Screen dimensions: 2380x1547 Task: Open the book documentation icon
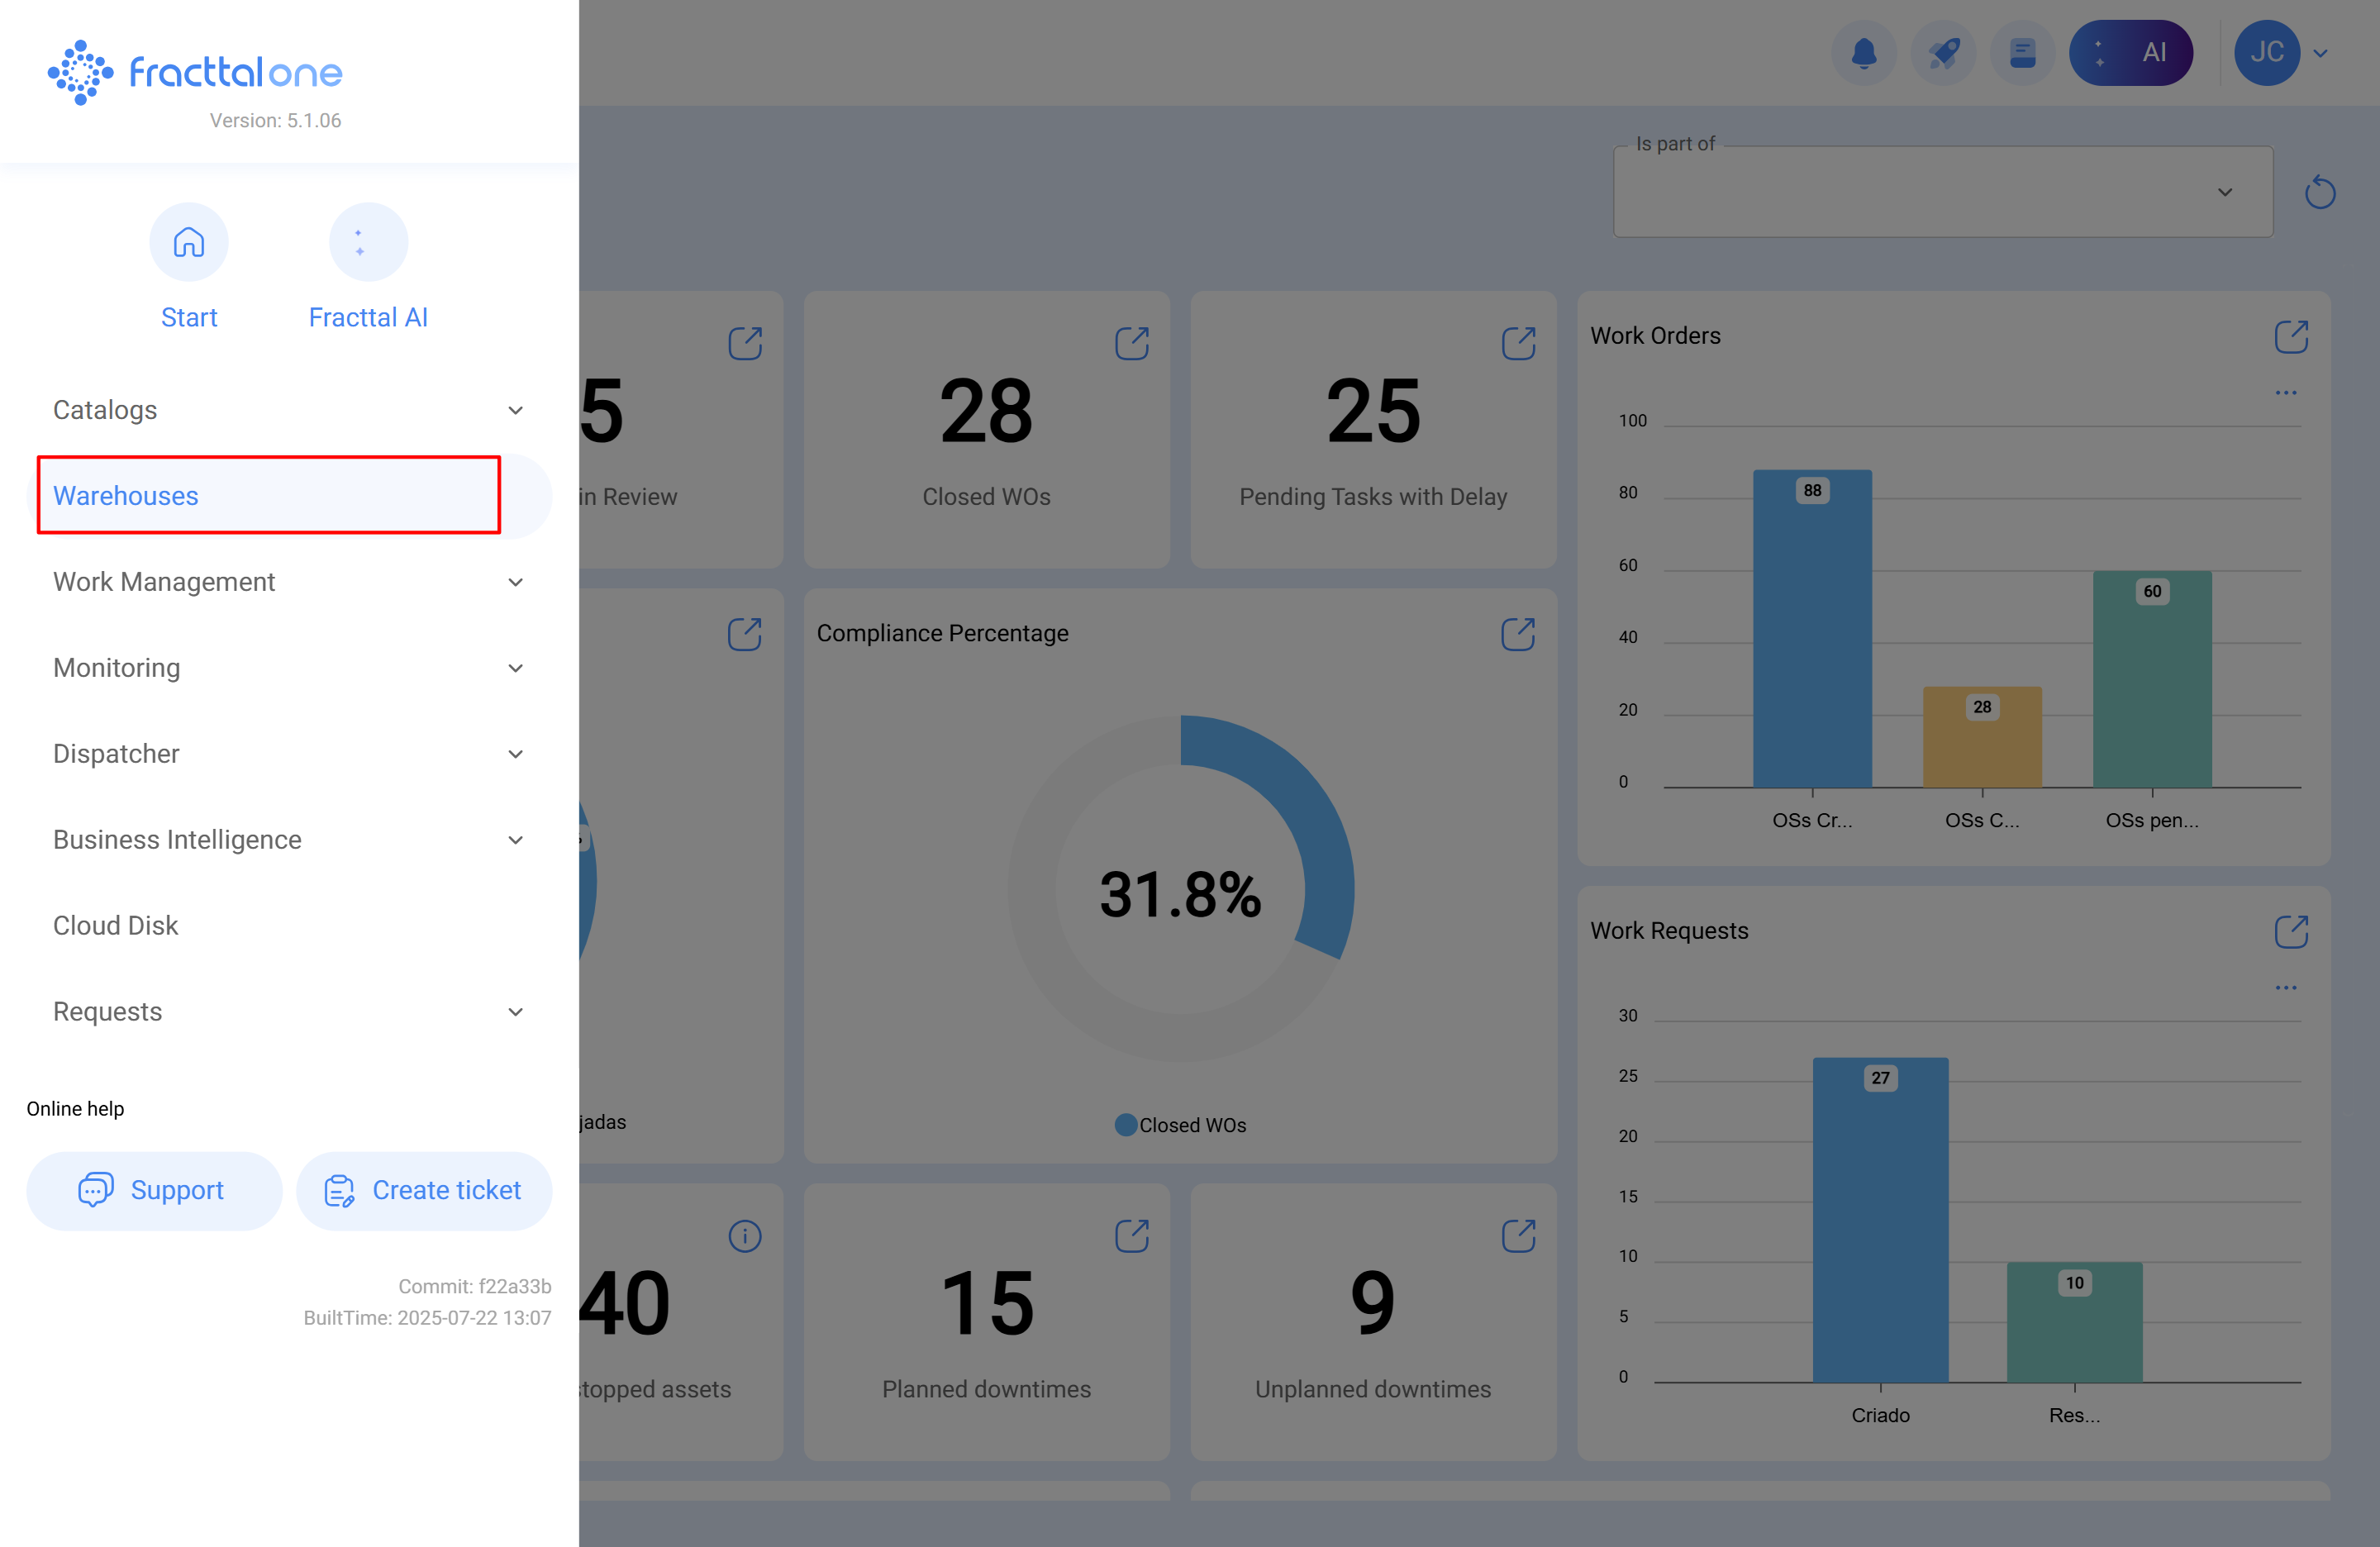click(x=2022, y=52)
